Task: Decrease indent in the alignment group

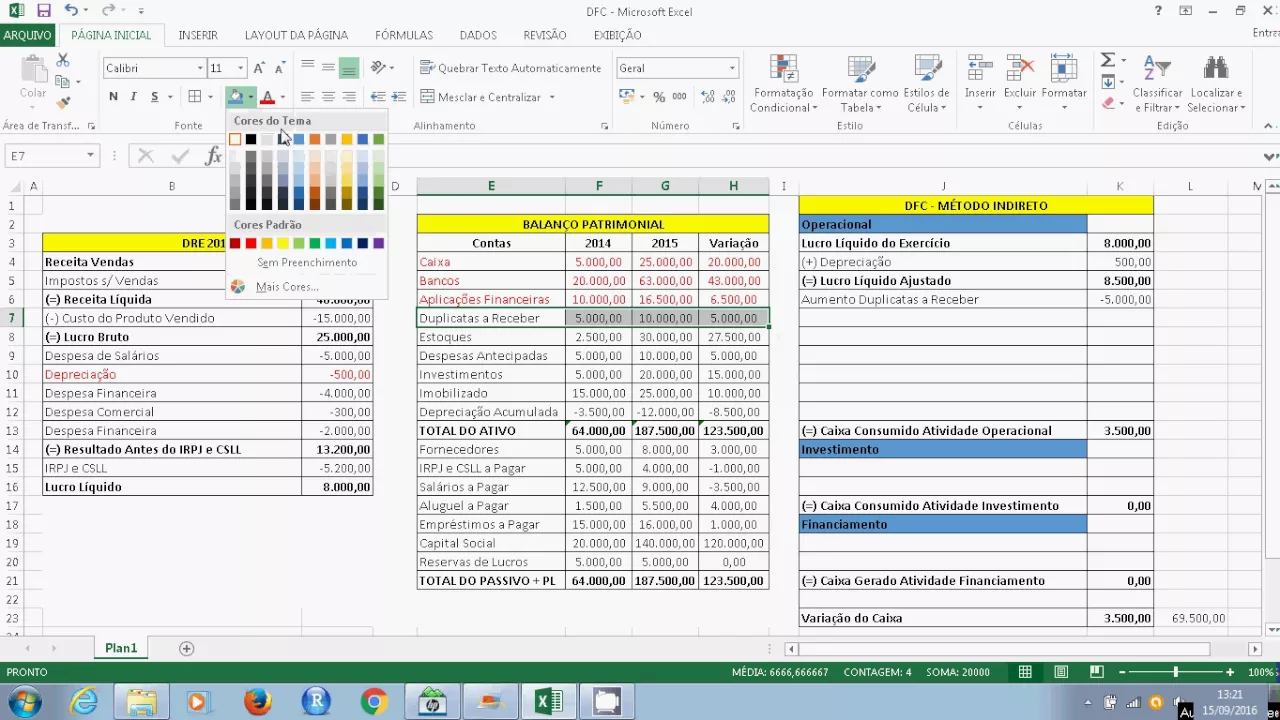Action: tap(378, 97)
